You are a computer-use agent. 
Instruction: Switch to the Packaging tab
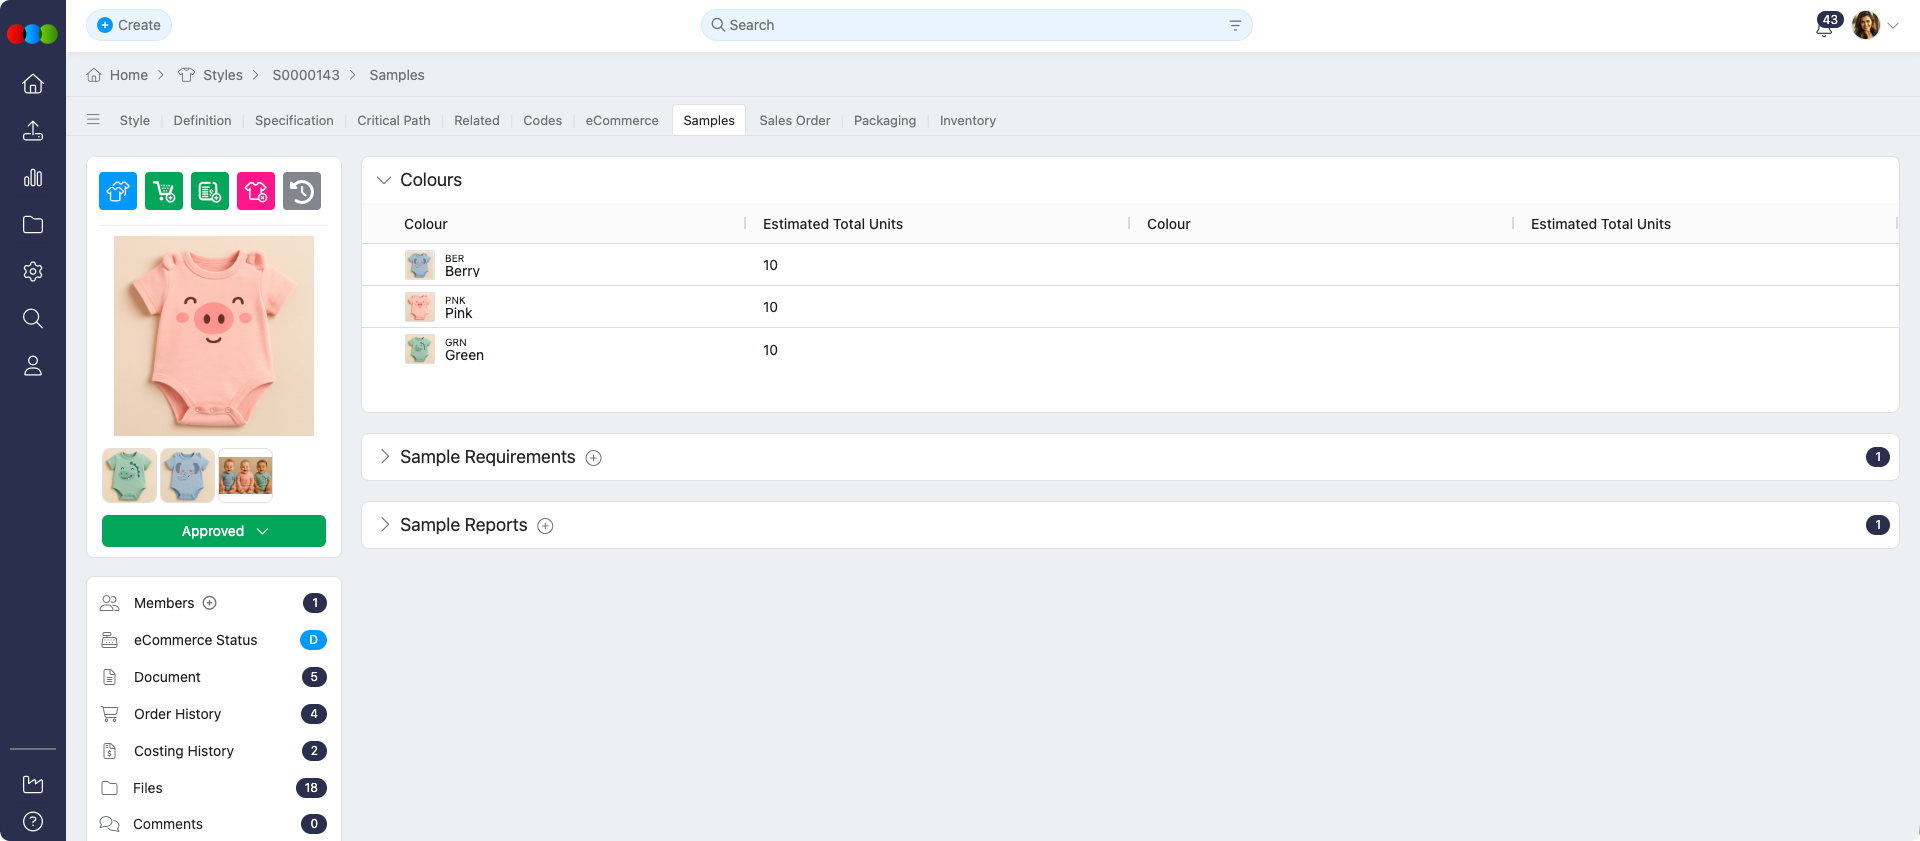(x=884, y=120)
